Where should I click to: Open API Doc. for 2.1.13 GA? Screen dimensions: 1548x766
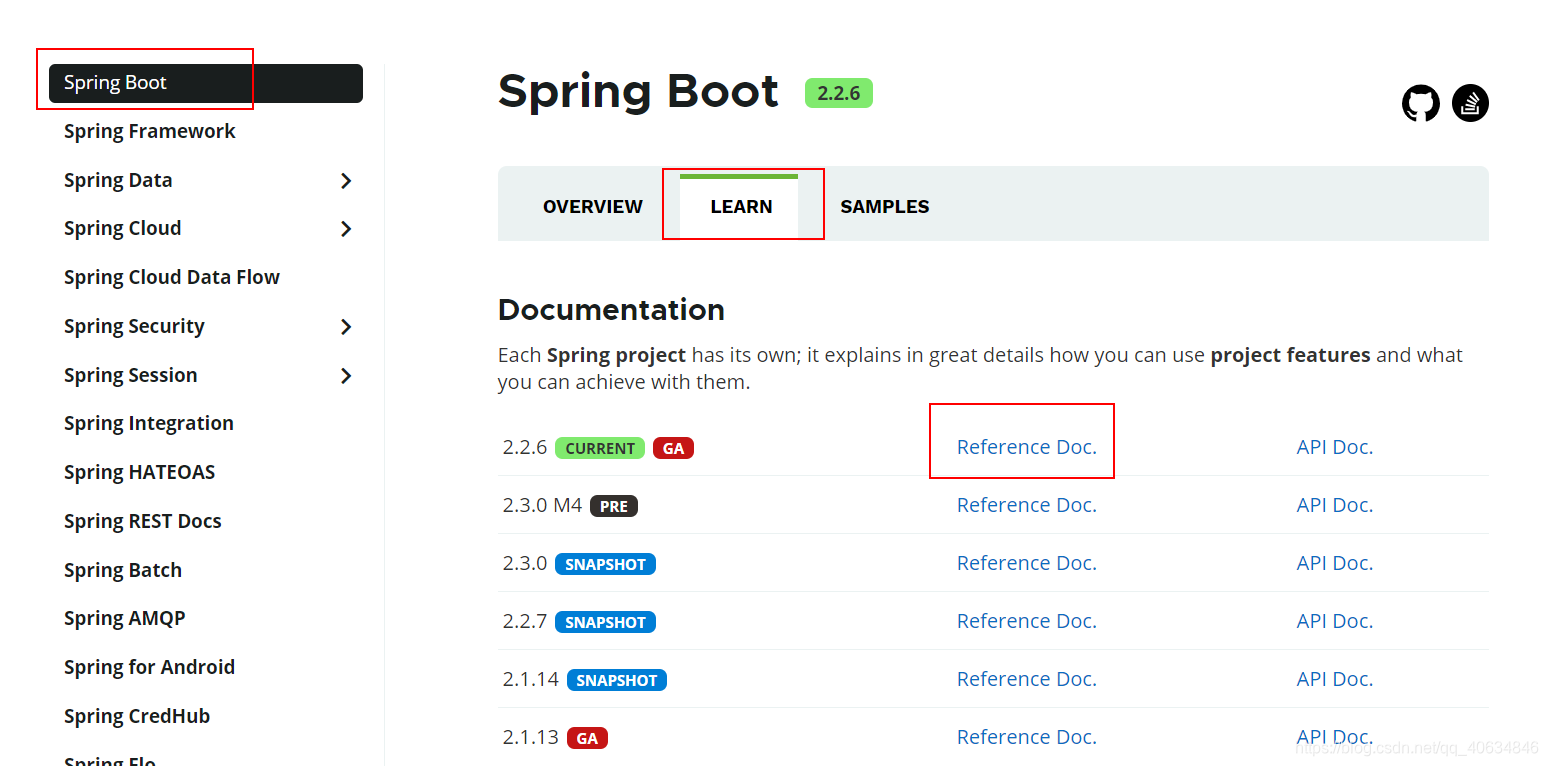[1335, 737]
